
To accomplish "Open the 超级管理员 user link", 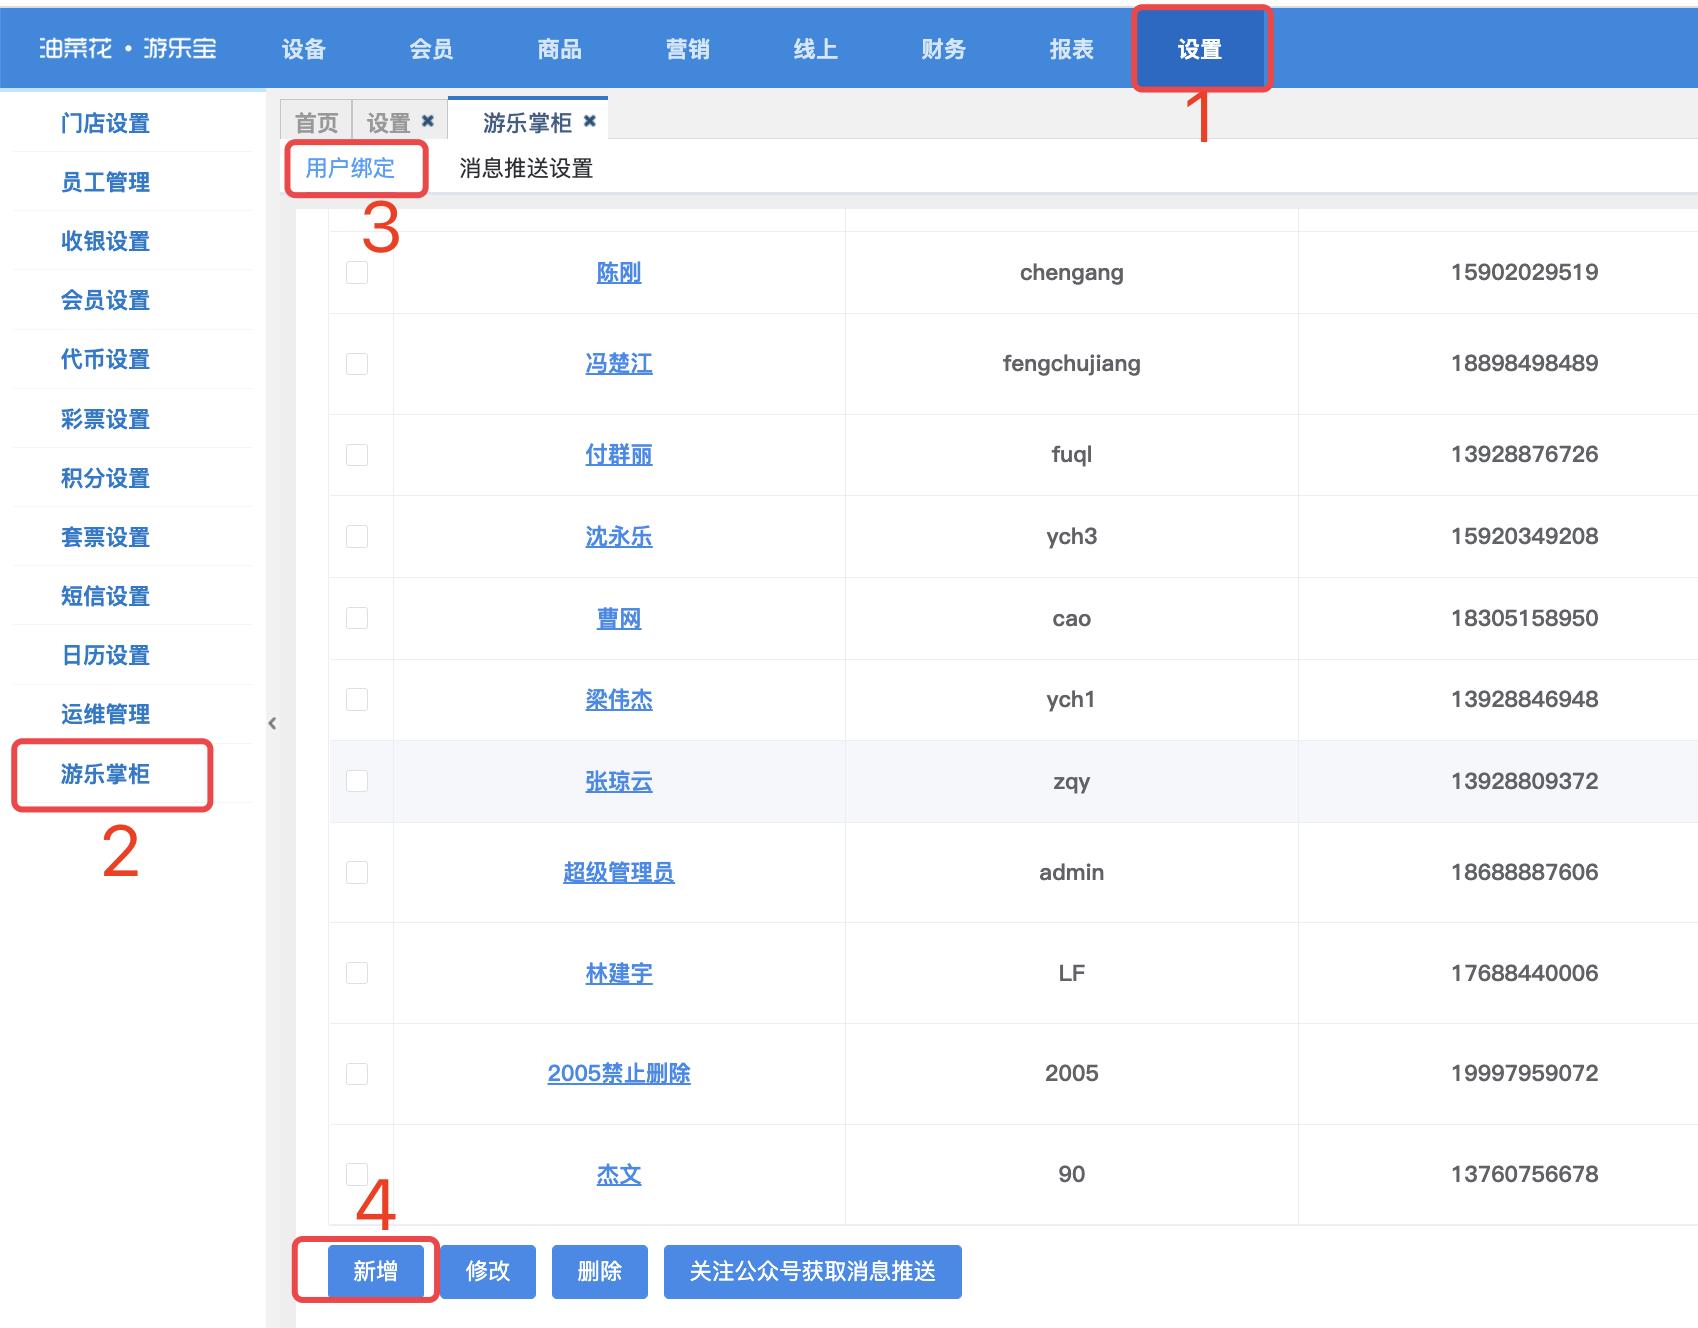I will pos(619,873).
